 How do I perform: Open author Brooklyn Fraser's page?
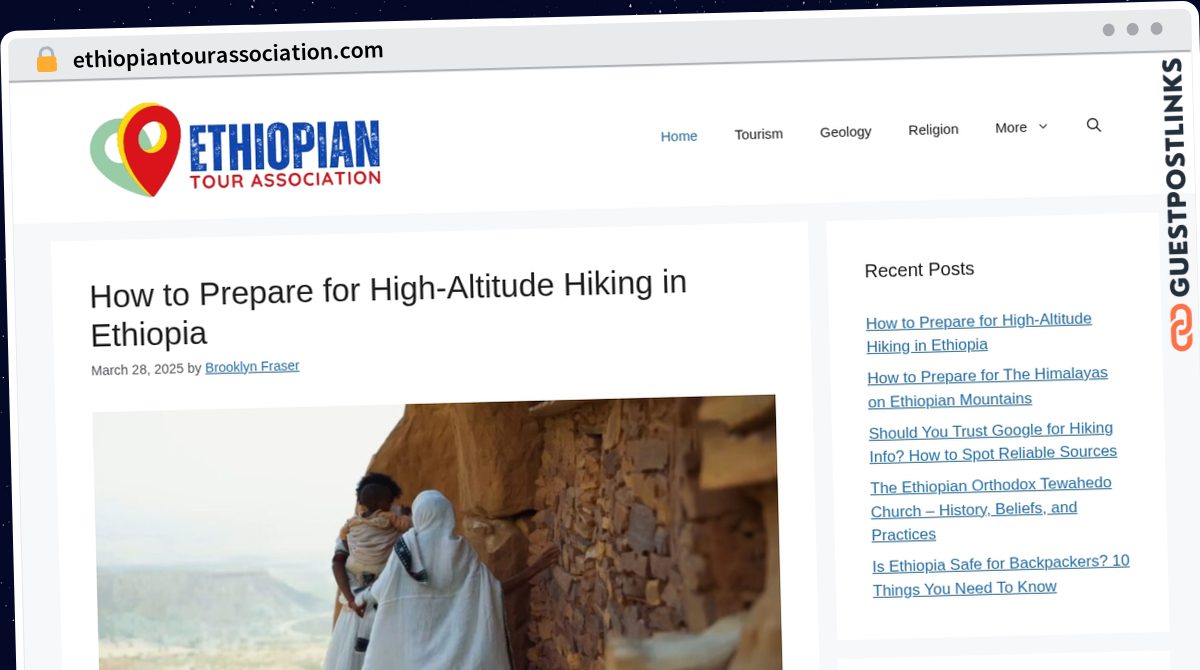[x=252, y=367]
